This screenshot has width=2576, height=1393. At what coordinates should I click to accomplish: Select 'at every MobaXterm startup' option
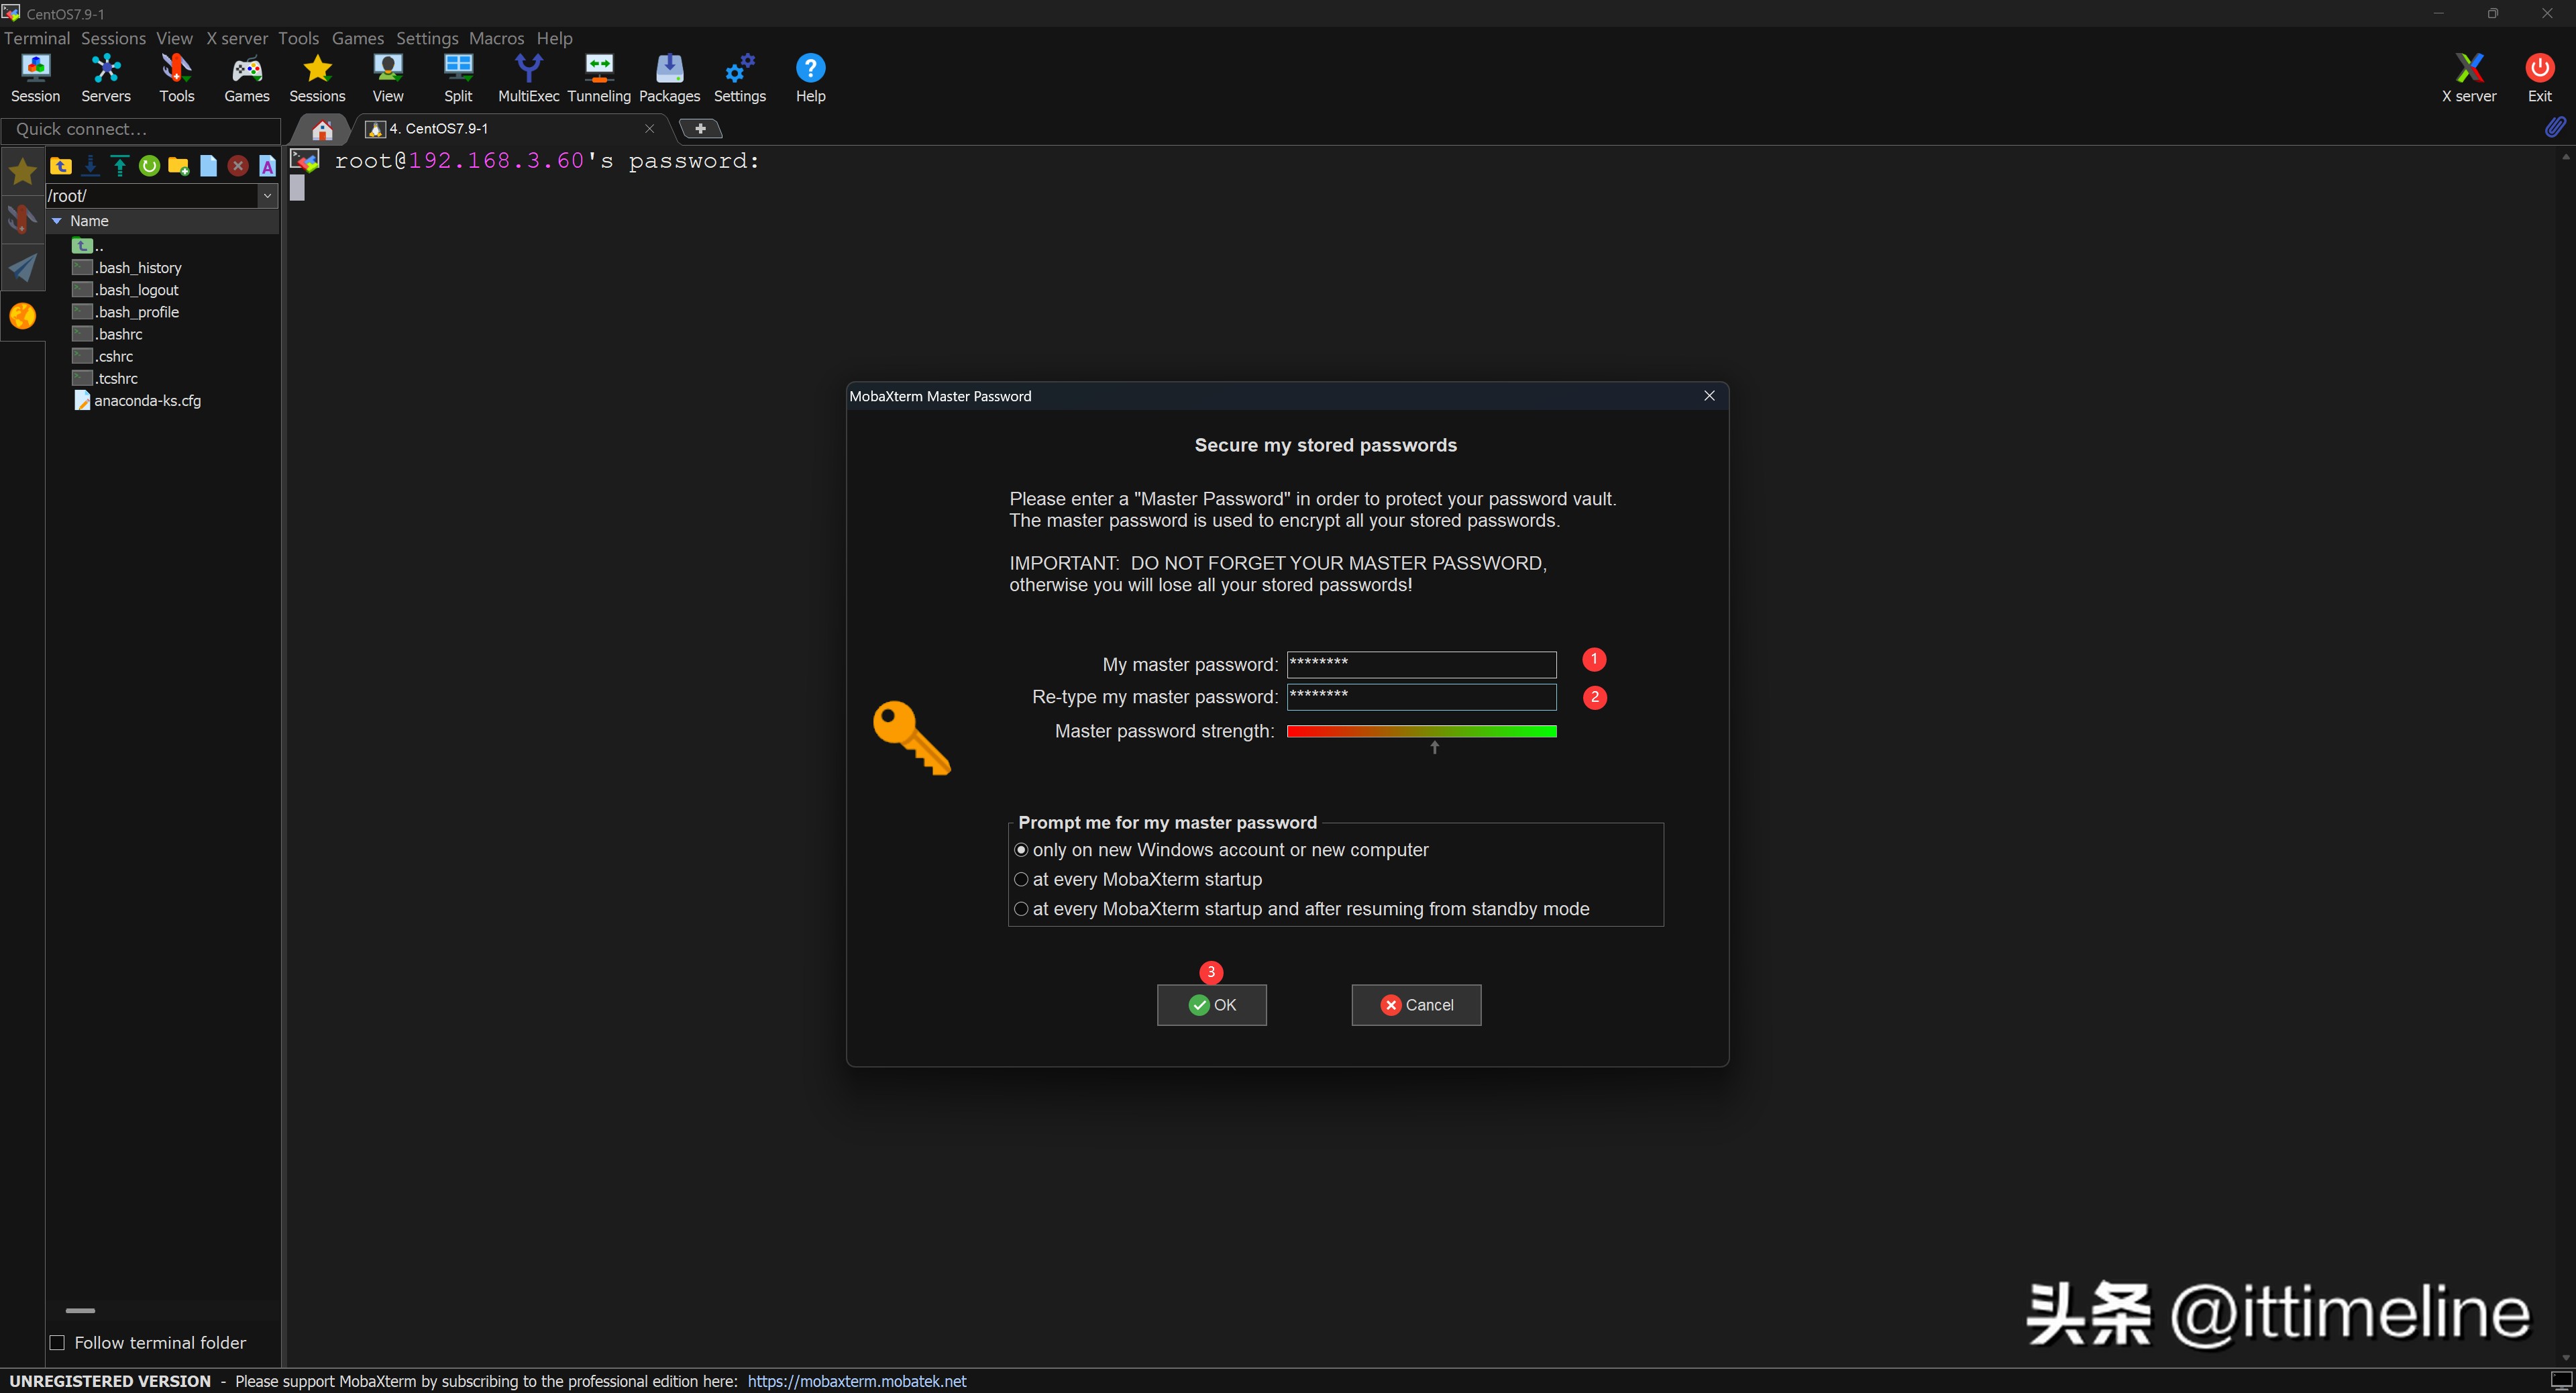1021,880
